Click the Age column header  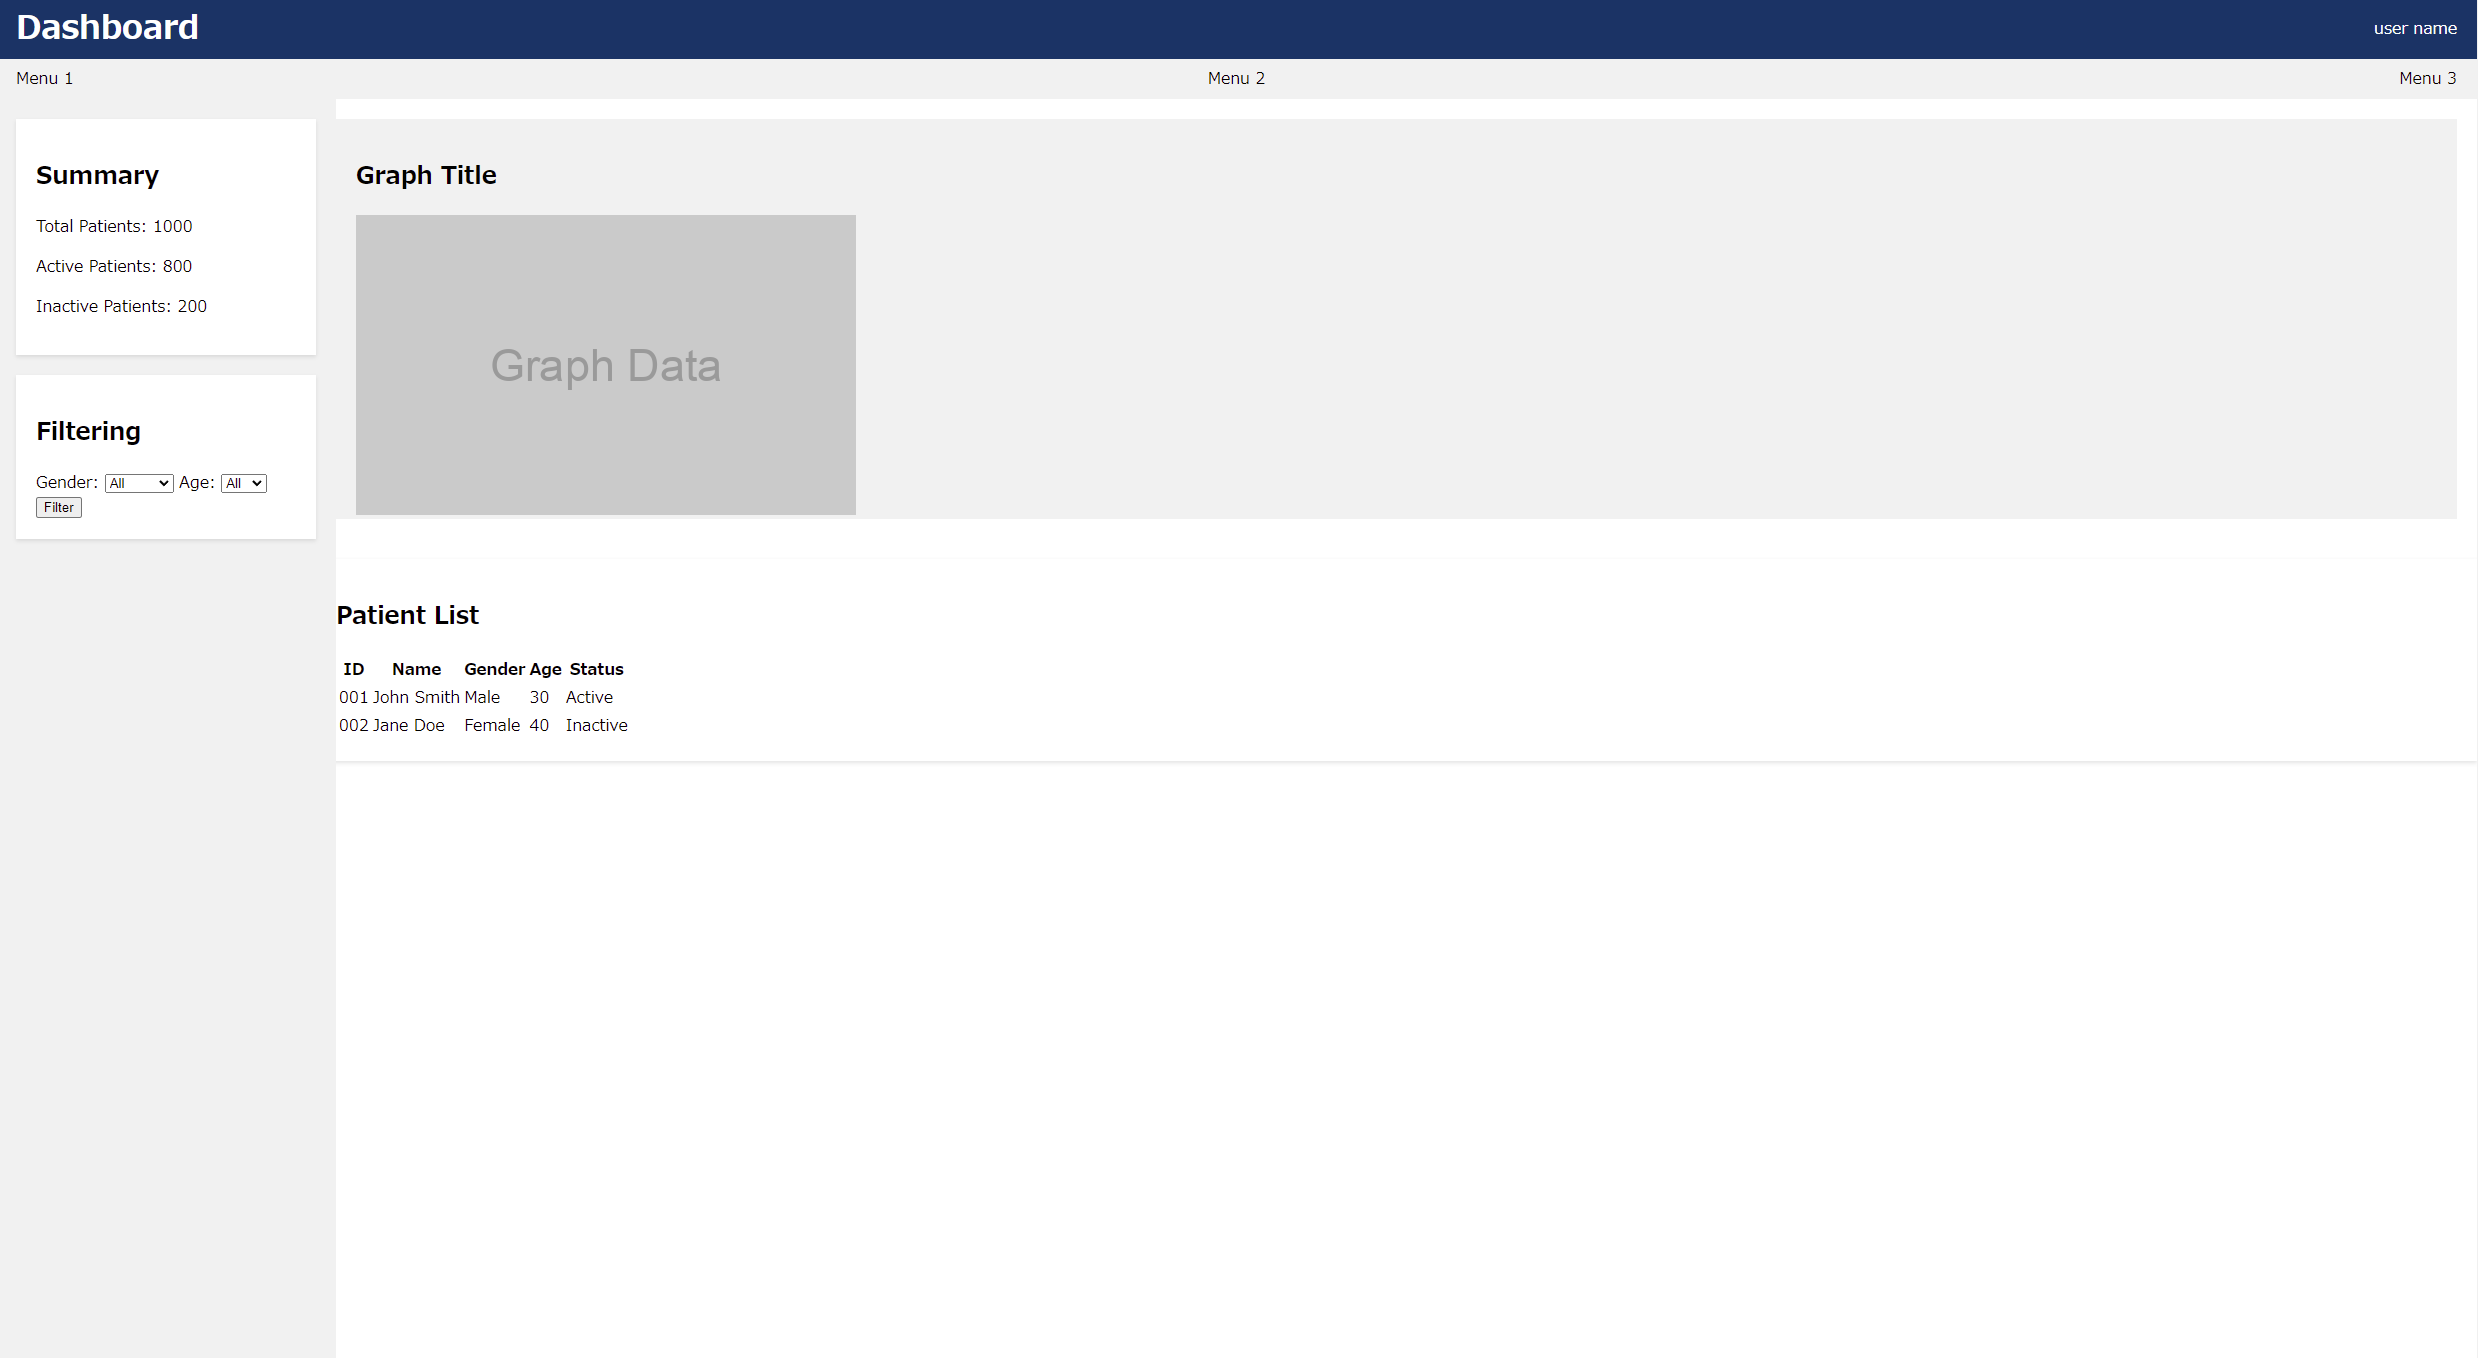click(545, 669)
